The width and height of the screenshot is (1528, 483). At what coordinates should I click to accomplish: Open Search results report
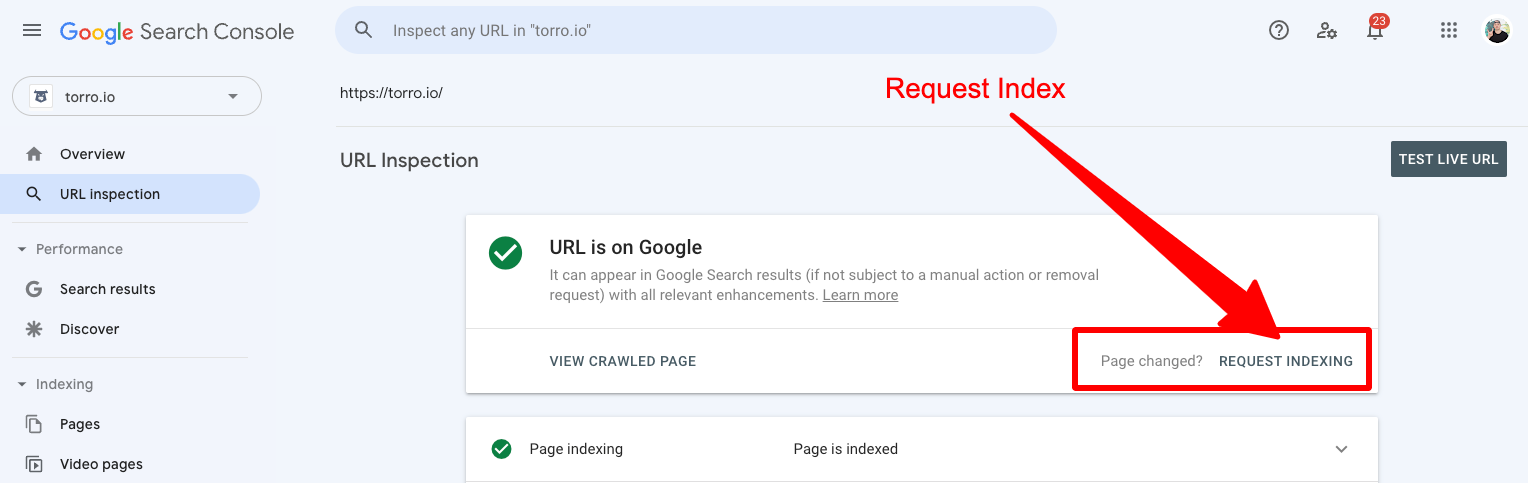coord(107,289)
